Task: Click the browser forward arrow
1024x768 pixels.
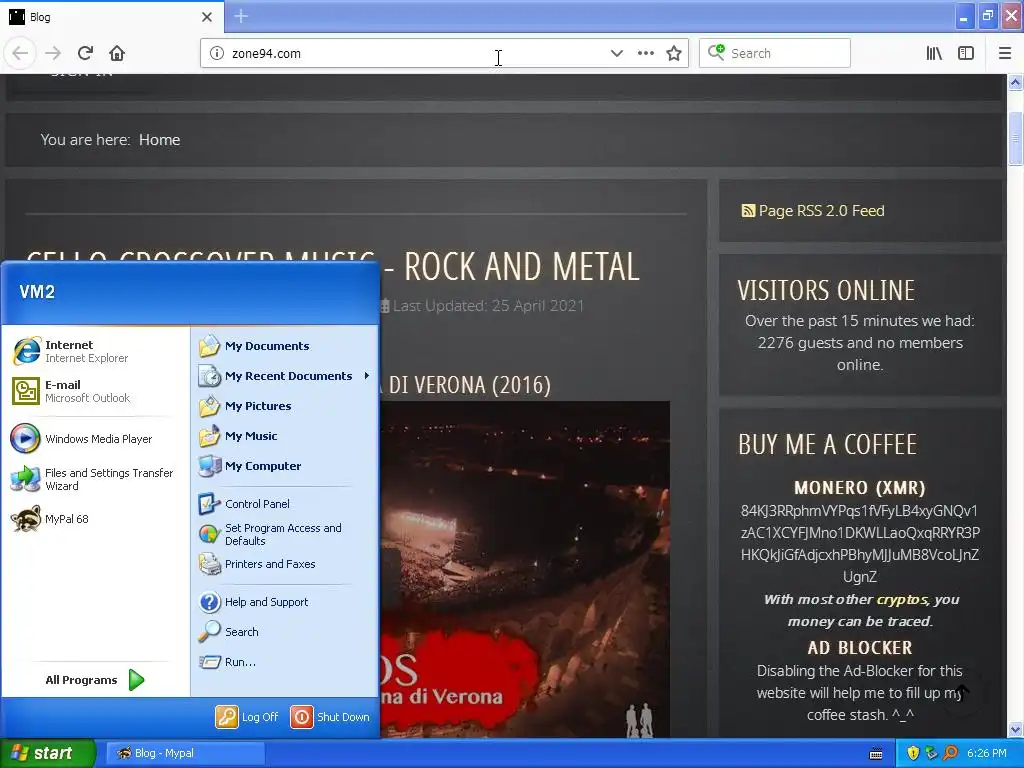Action: 53,53
